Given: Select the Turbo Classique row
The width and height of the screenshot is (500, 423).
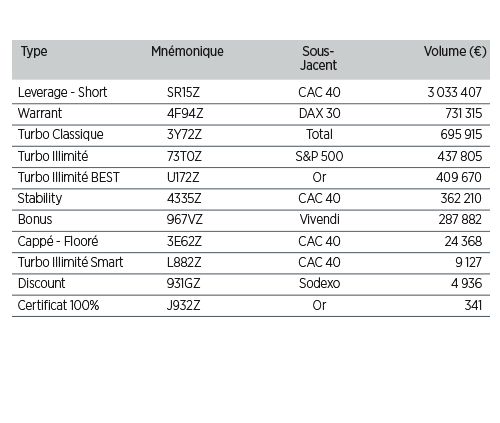Looking at the screenshot, I should [x=251, y=135].
